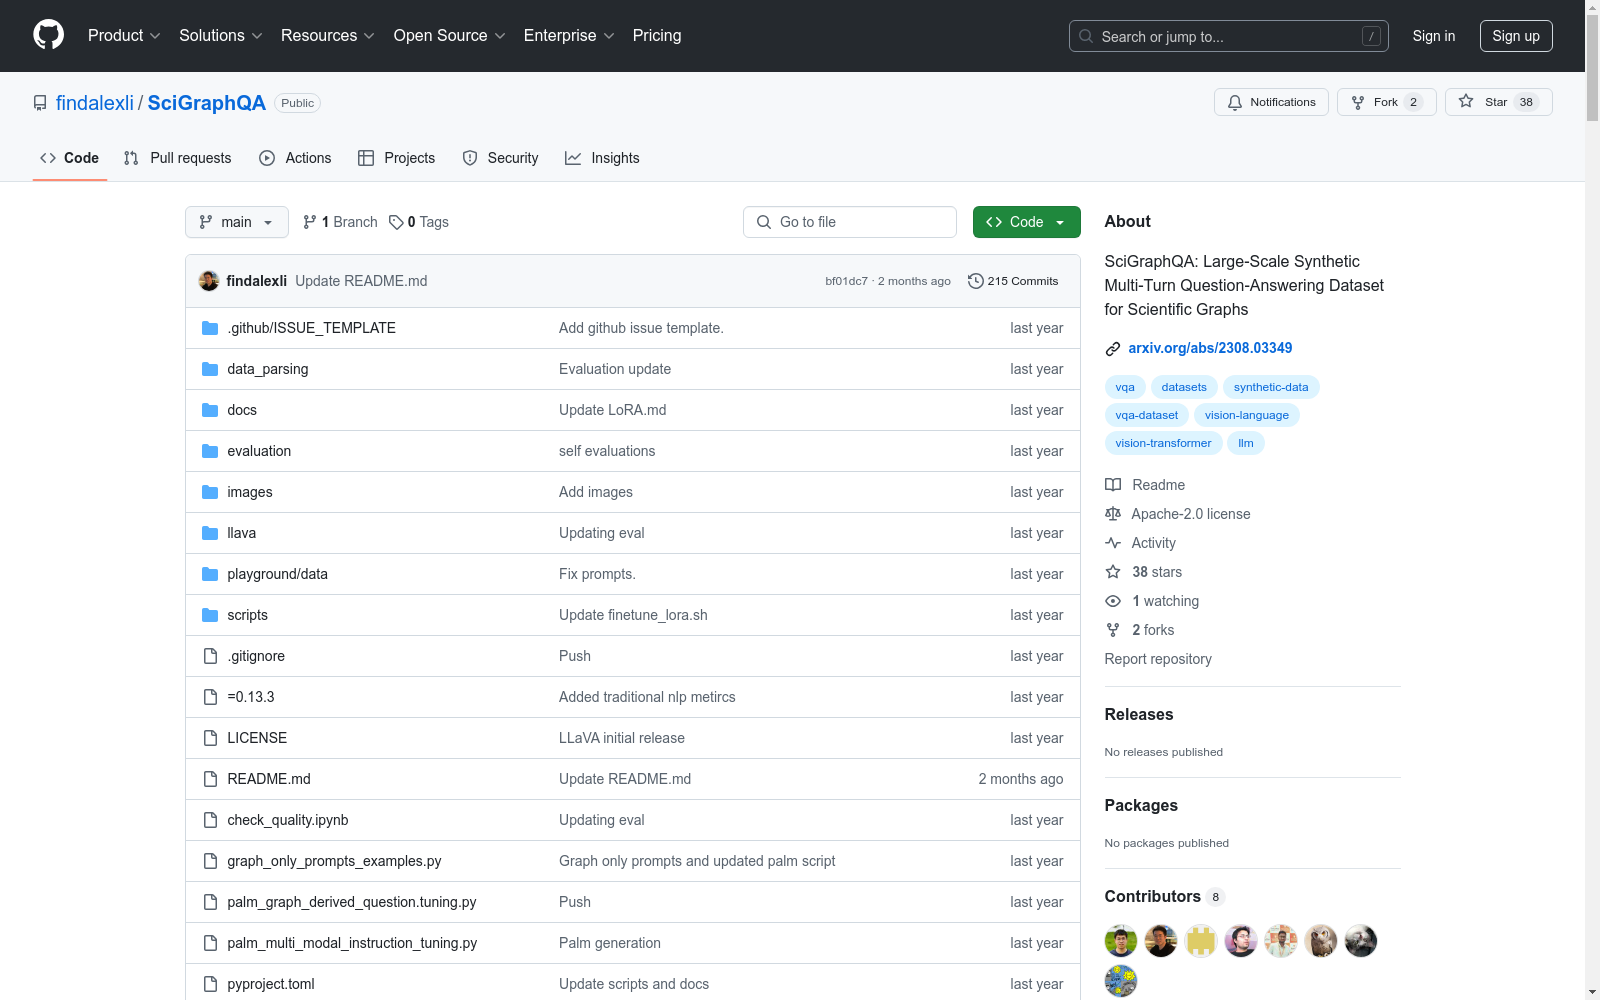Screen dimensions: 1600x1000
Task: Open the Contributors section heading
Action: point(1153,896)
